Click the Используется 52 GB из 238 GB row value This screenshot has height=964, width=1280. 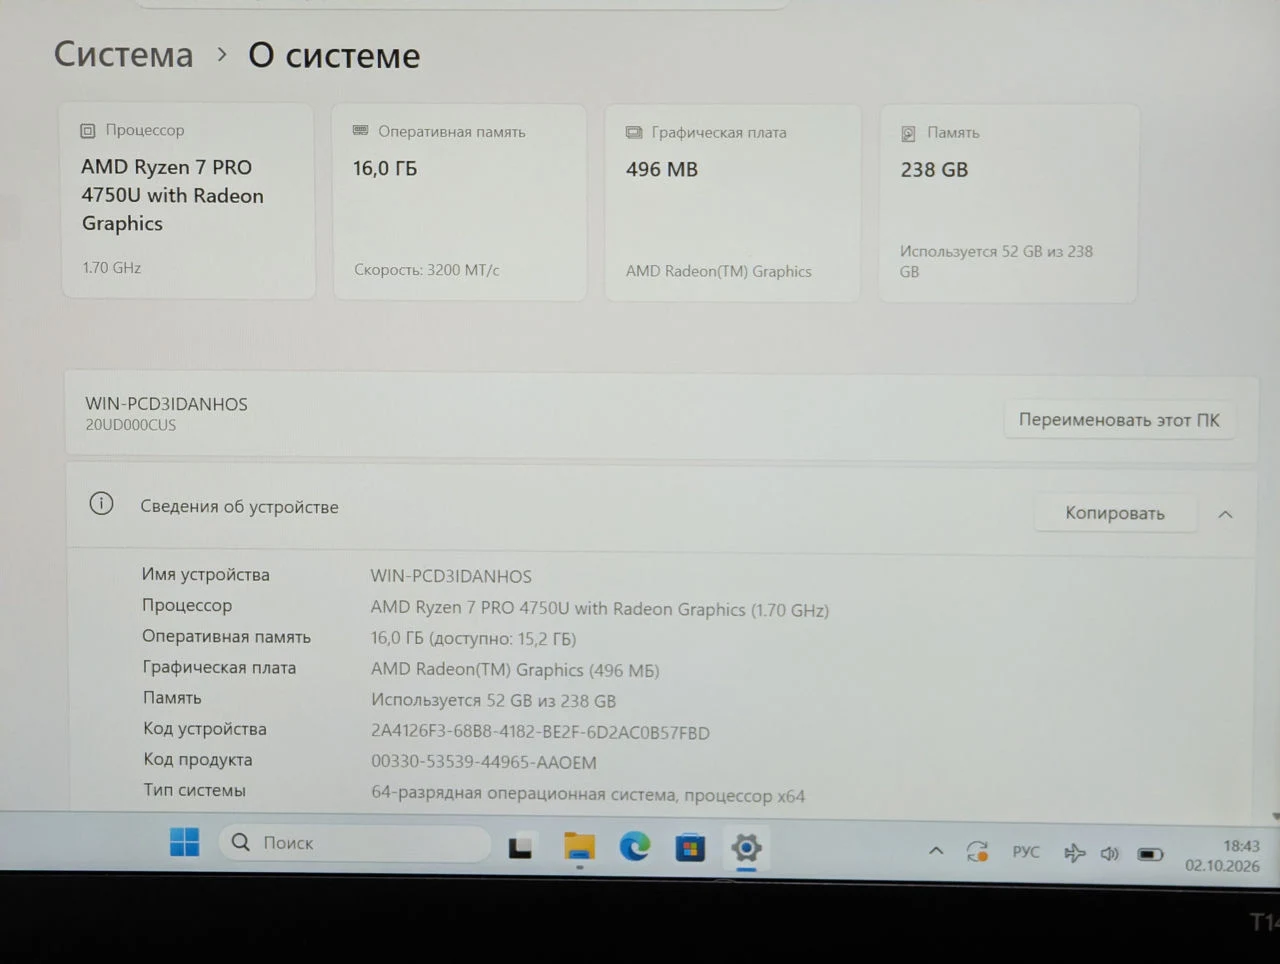[x=493, y=701]
